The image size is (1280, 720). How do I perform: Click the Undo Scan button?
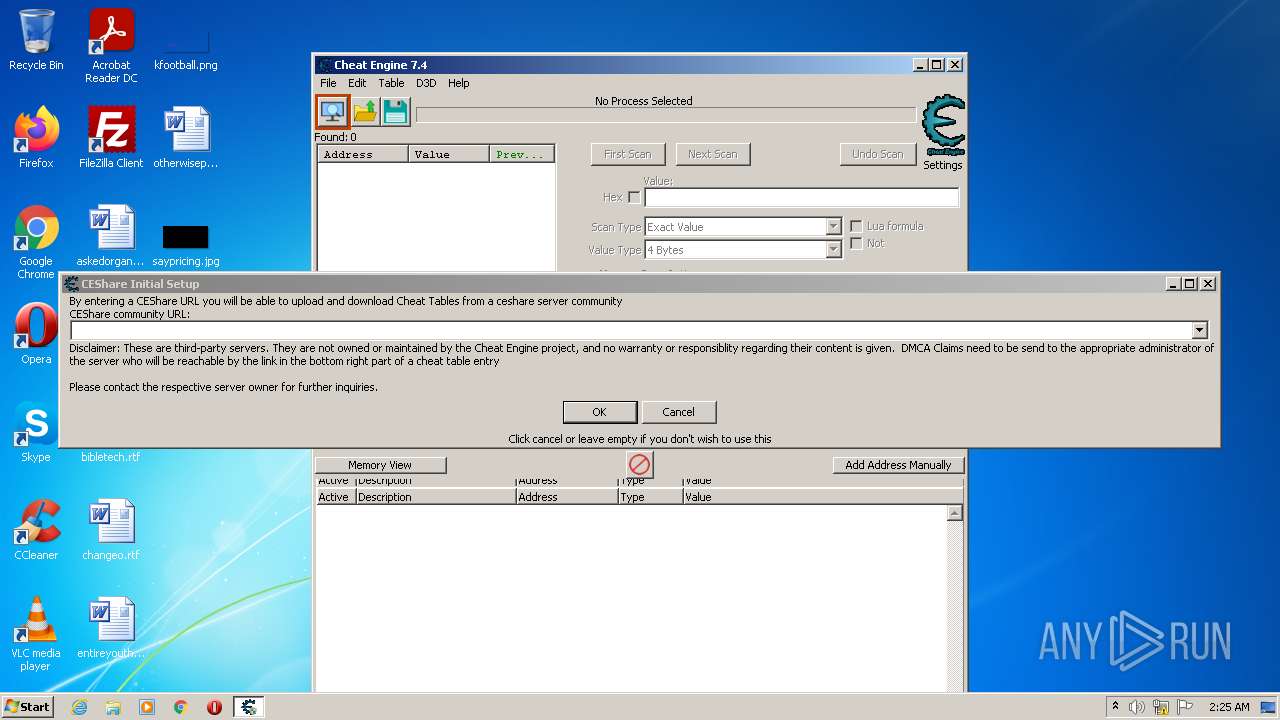(877, 154)
